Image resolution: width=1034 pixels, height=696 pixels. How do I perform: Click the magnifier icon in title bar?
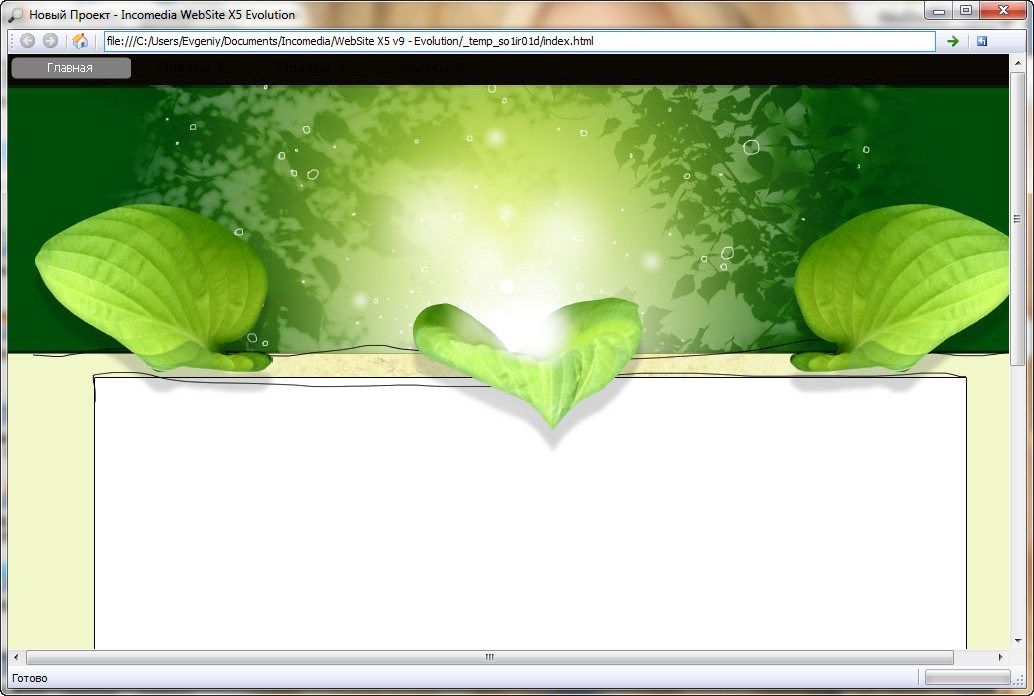tap(15, 14)
